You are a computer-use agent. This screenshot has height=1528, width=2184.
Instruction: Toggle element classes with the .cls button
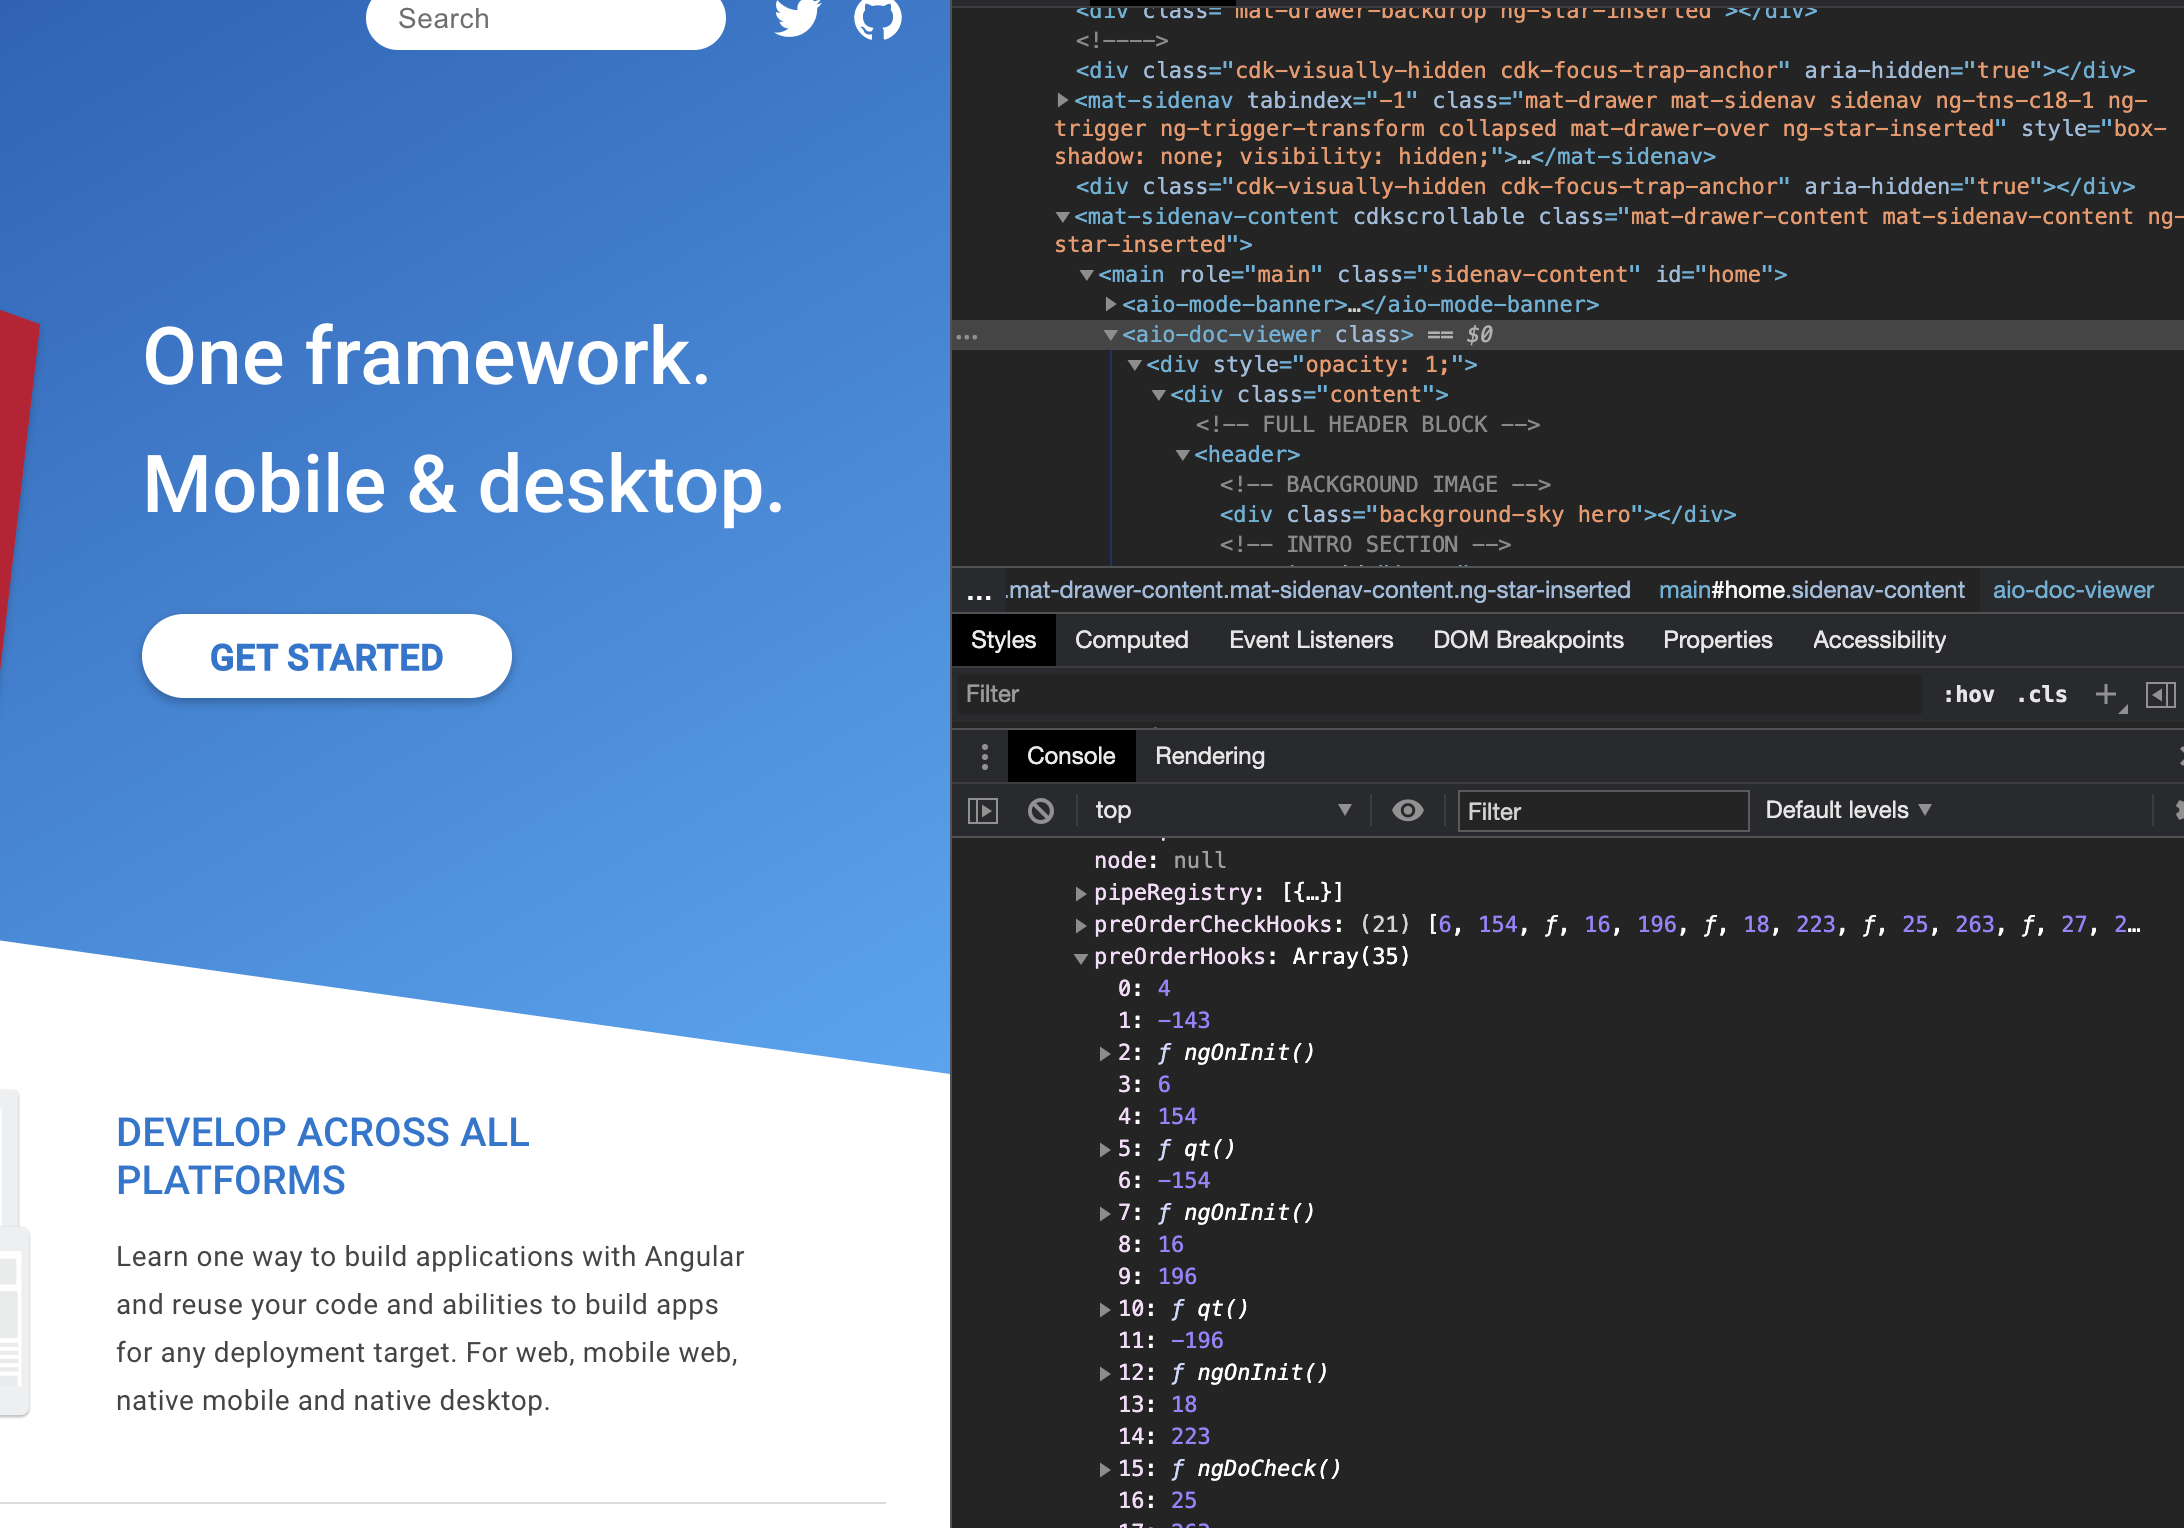[2041, 694]
